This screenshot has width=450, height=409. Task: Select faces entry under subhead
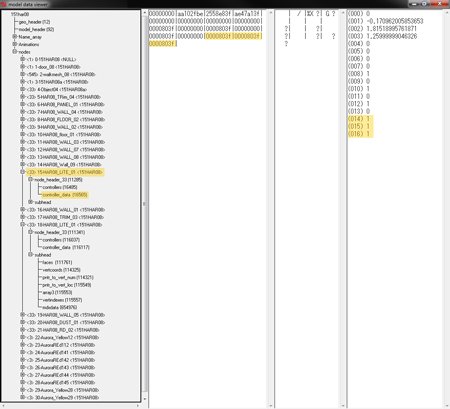coord(57,262)
